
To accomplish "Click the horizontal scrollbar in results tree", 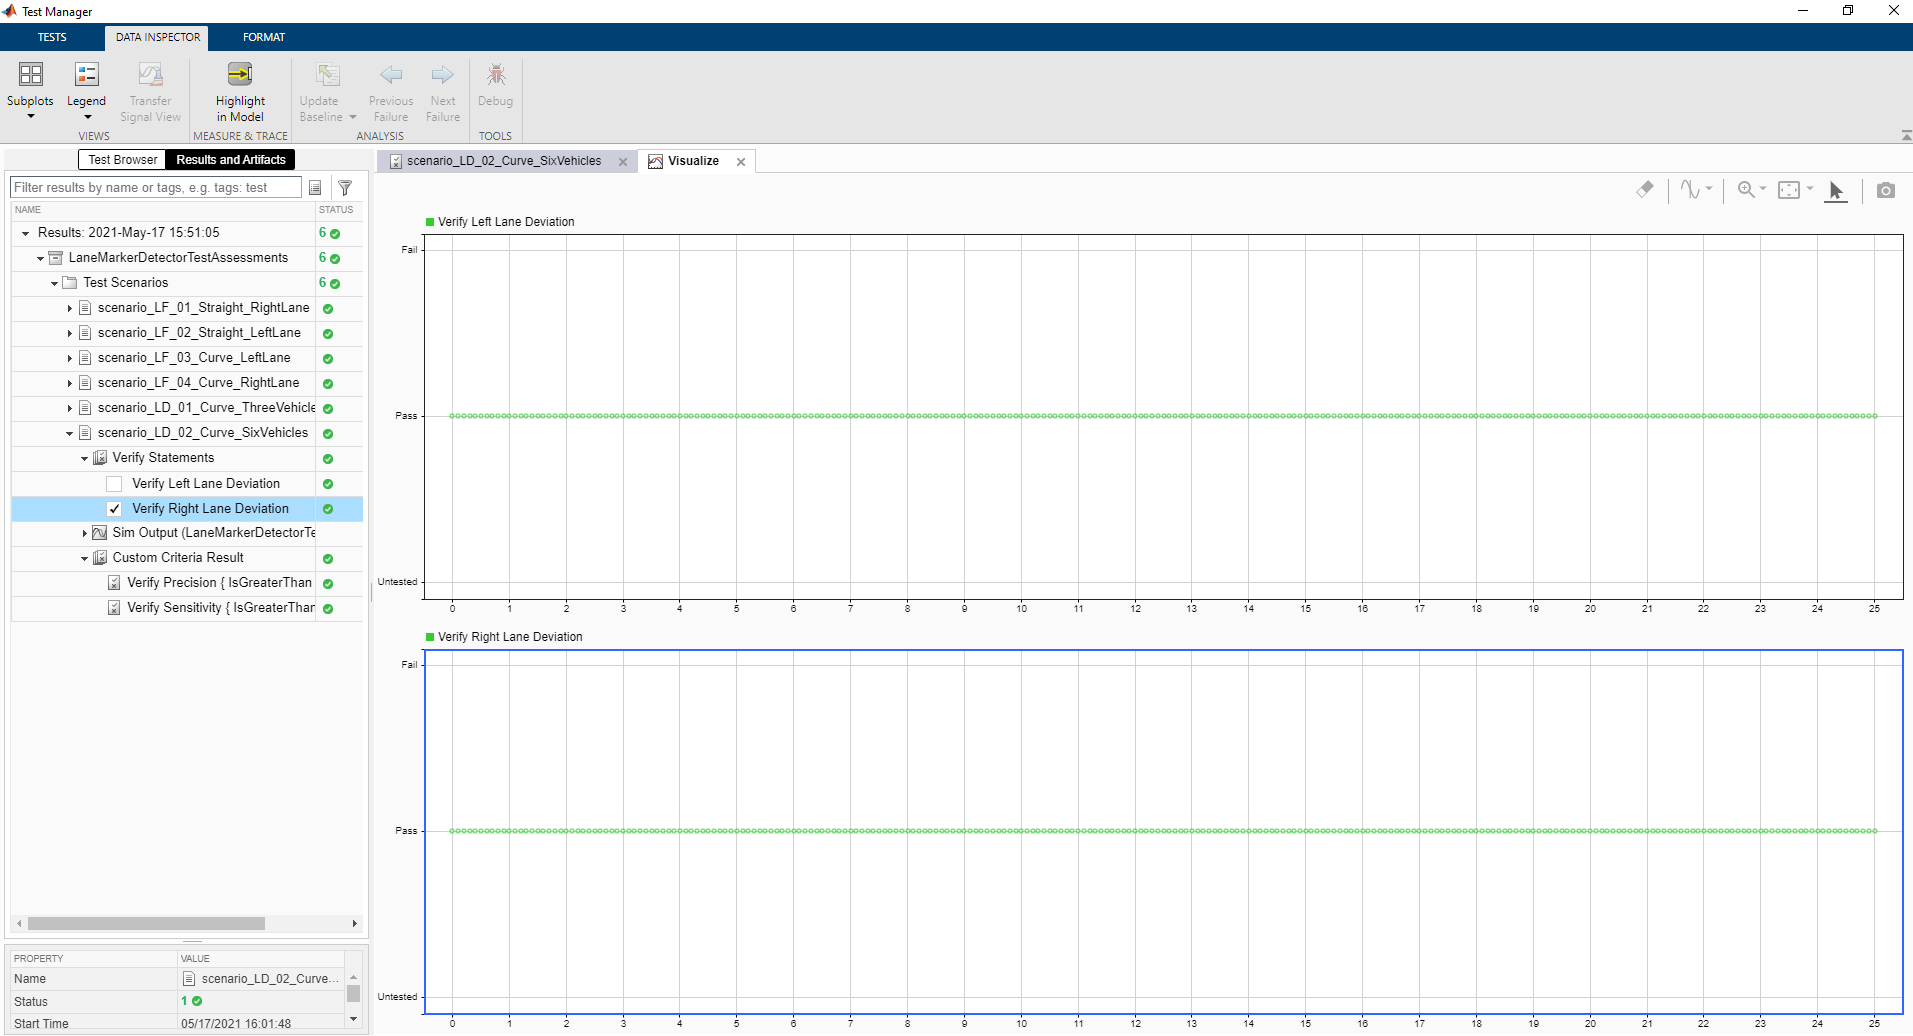I will [146, 924].
